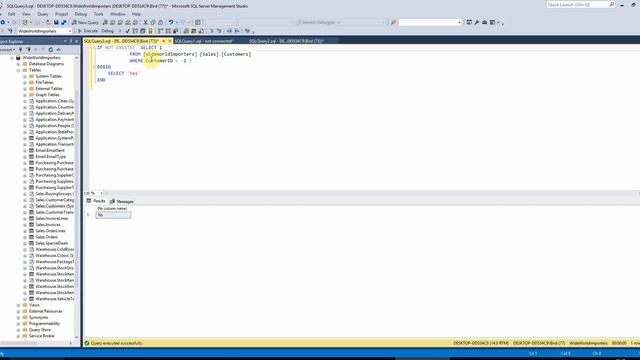This screenshot has height=360, width=640.
Task: Click the database engine query icon
Action: (x=105, y=22)
